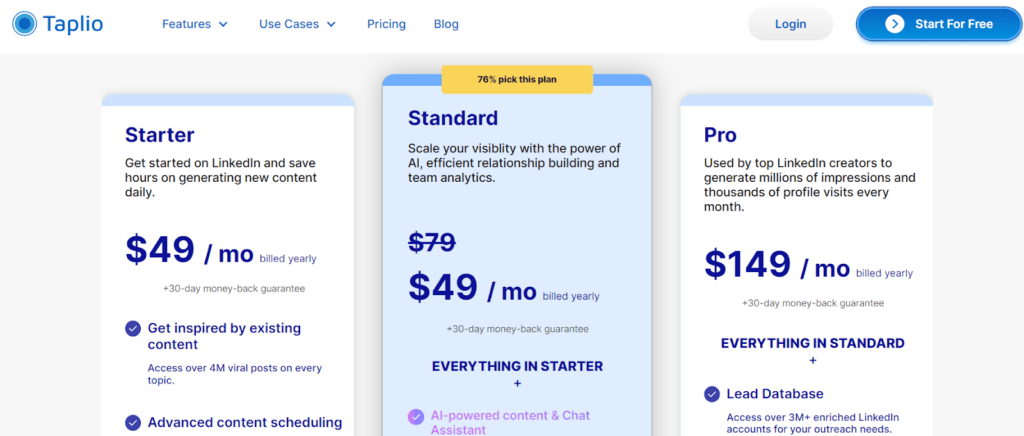This screenshot has width=1024, height=436.
Task: Click the Taplio brand name text
Action: (x=73, y=24)
